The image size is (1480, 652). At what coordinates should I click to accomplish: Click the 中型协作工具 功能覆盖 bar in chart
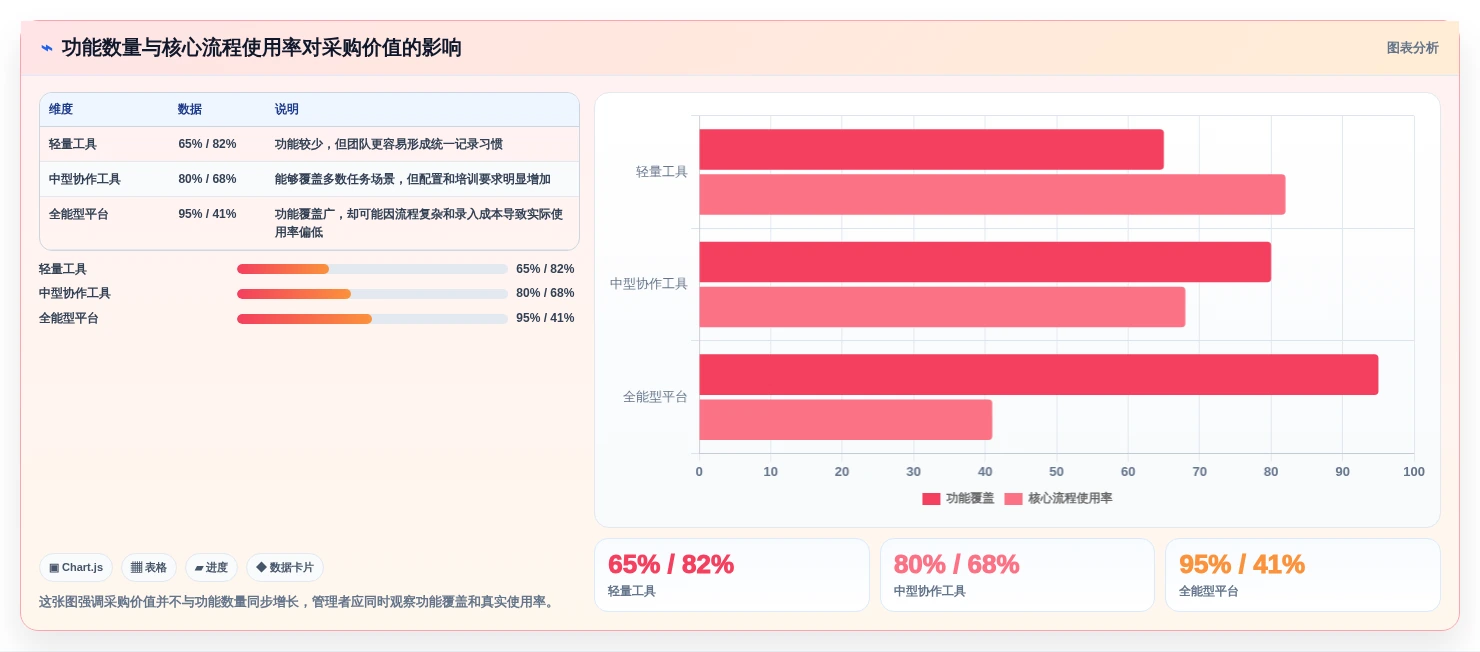click(x=985, y=262)
